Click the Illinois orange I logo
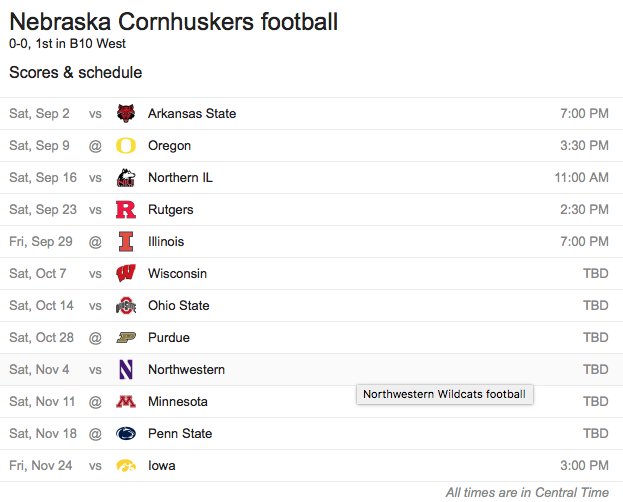Image resolution: width=623 pixels, height=502 pixels. 126,242
